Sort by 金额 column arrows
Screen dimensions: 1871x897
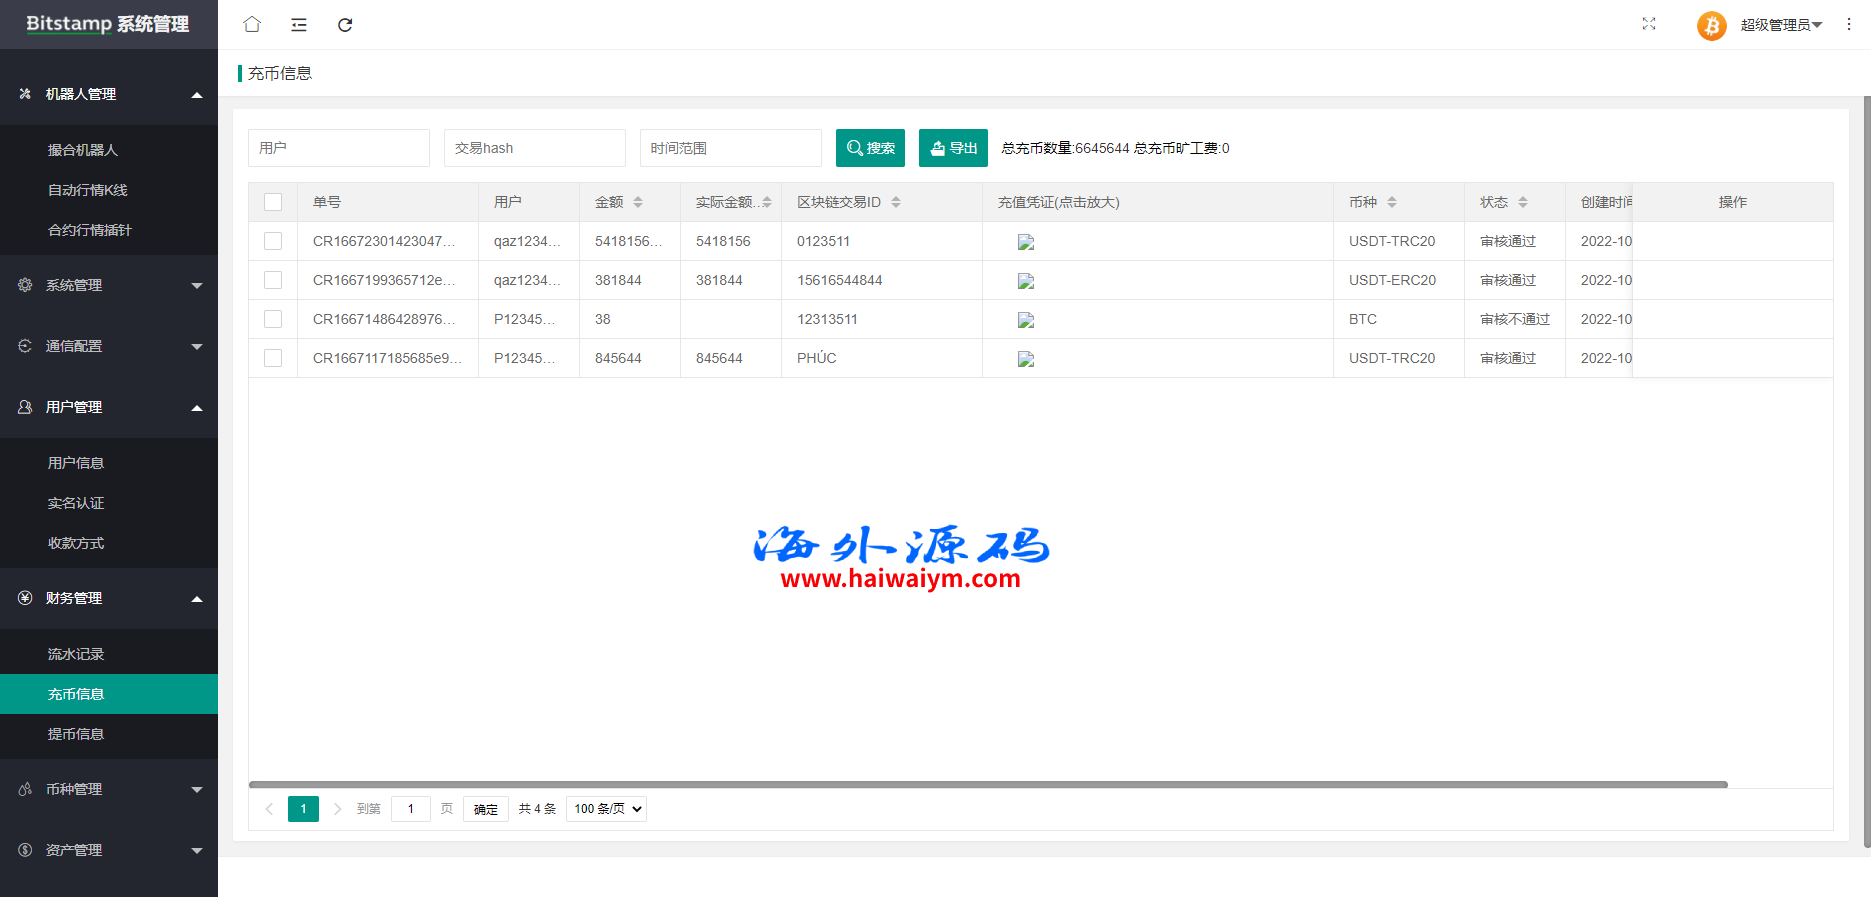[638, 202]
